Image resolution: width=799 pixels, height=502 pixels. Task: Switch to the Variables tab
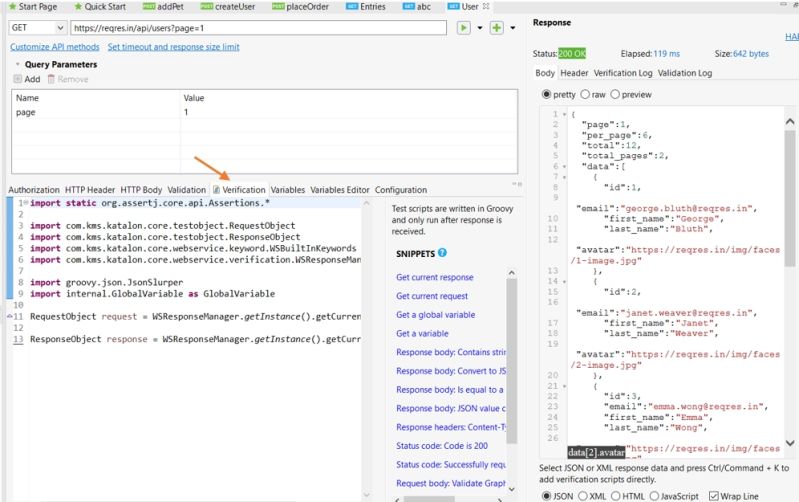click(287, 190)
